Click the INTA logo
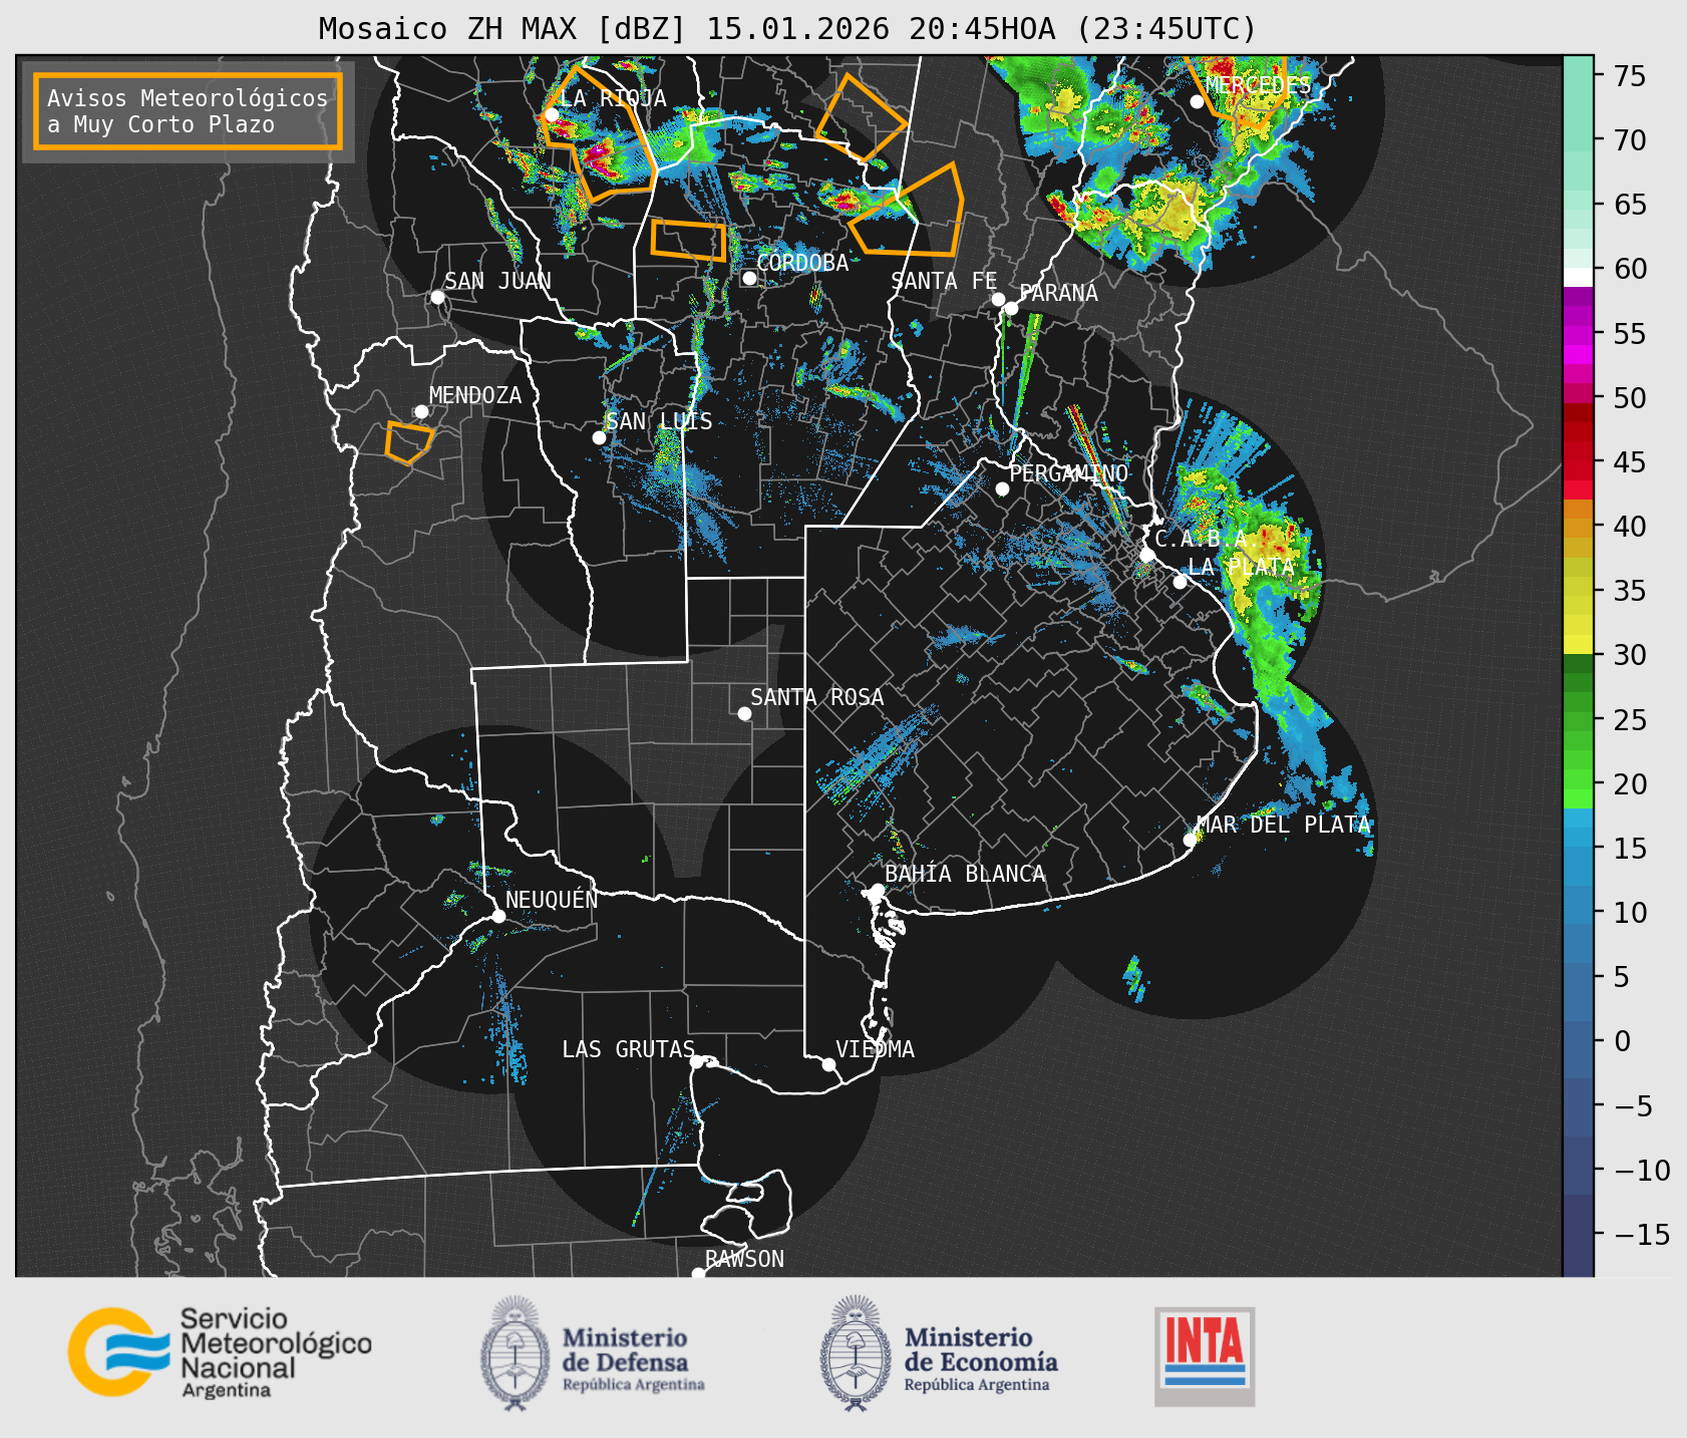The height and width of the screenshot is (1438, 1687). click(1204, 1356)
